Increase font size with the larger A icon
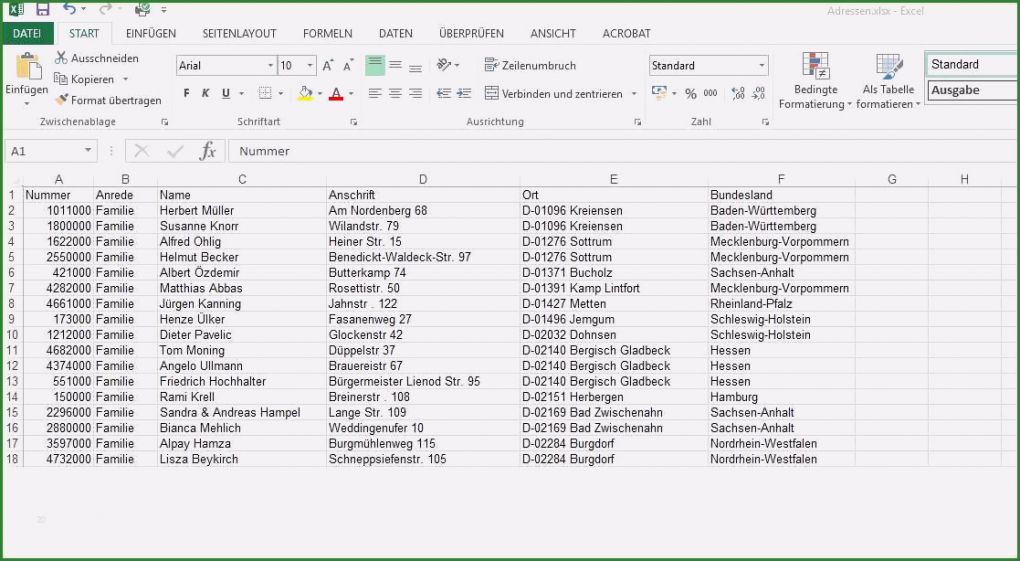The width and height of the screenshot is (1020, 561). point(328,66)
